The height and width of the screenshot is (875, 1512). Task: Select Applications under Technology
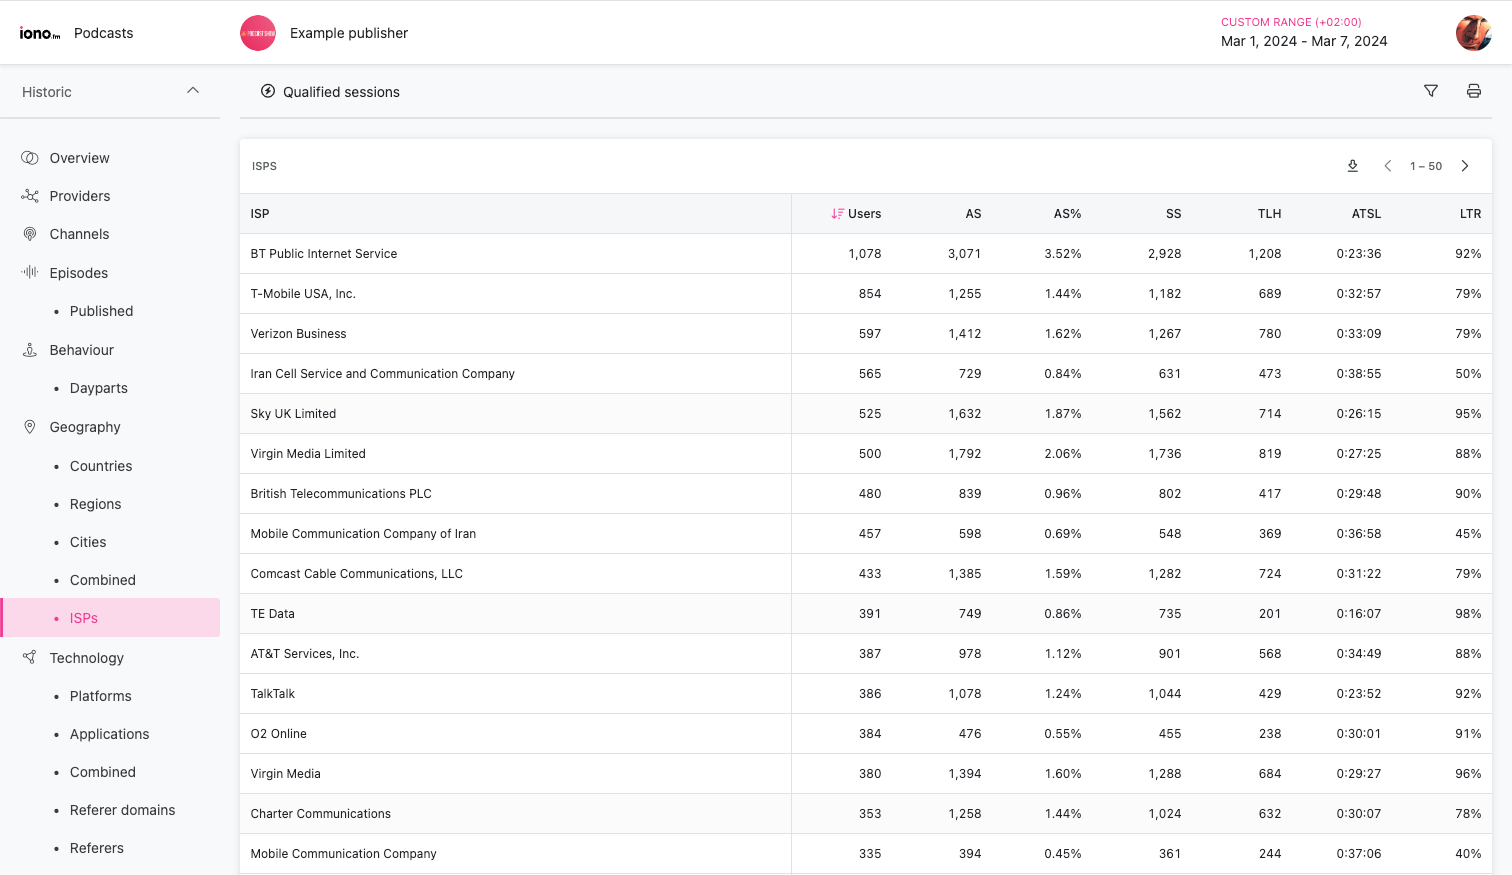tap(110, 734)
